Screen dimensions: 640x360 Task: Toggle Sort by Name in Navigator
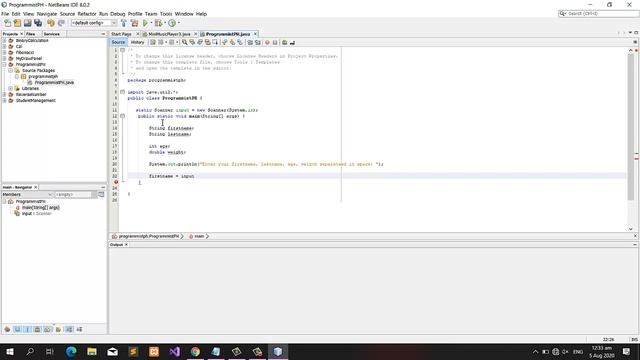point(69,329)
